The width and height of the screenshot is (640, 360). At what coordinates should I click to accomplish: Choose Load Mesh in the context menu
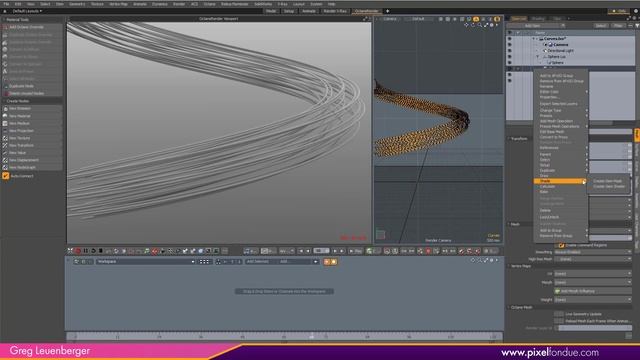pos(549,217)
